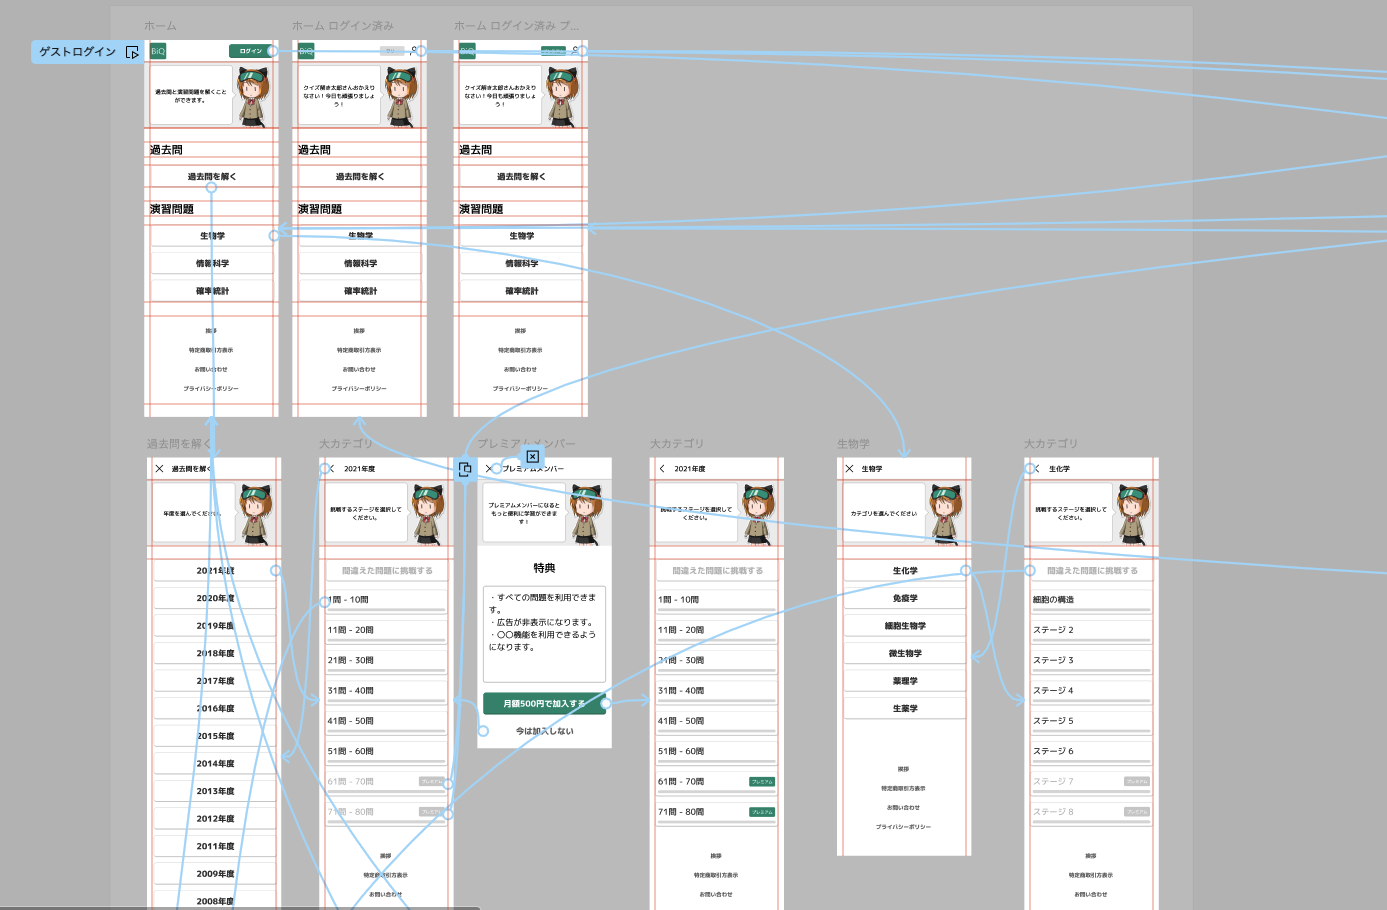Image resolution: width=1387 pixels, height=910 pixels.
Task: Click the 細胞の構造 stage item
Action: 1090,600
